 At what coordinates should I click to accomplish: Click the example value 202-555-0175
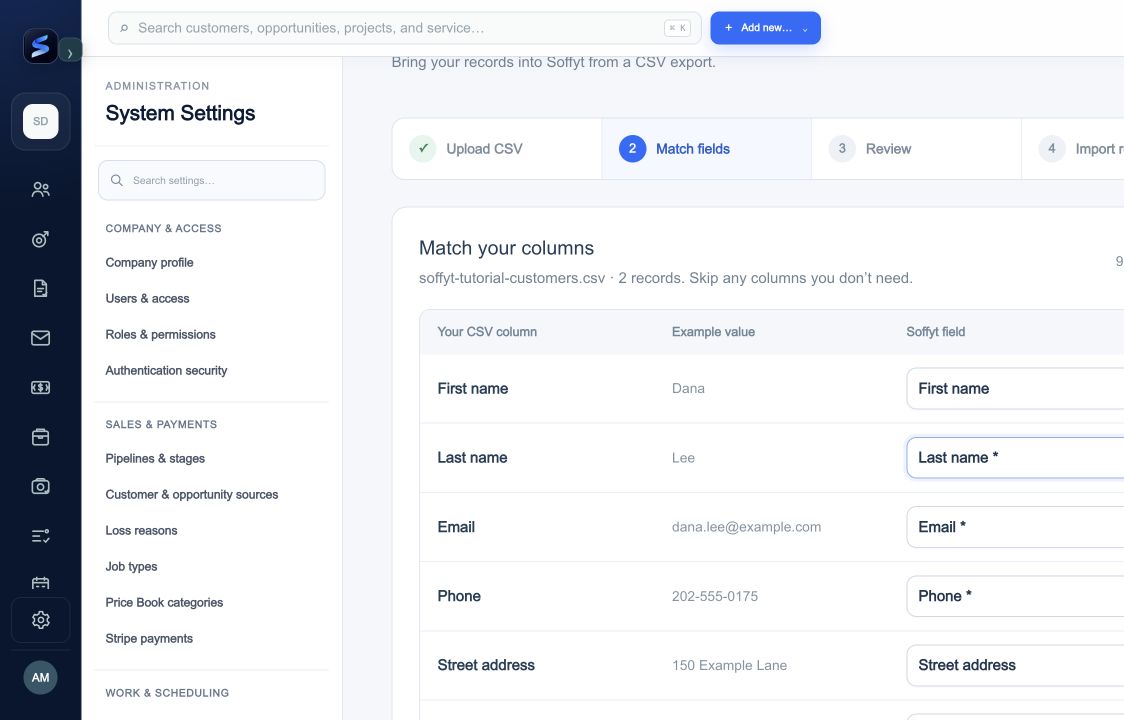[x=715, y=596]
